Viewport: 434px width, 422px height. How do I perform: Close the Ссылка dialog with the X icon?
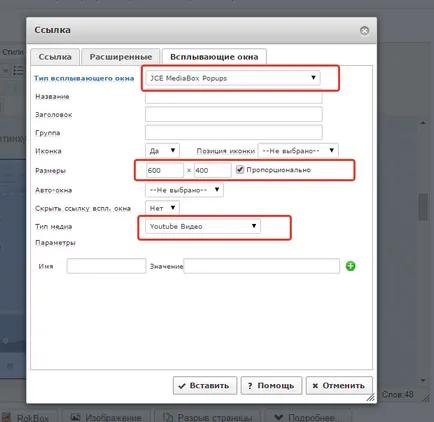[x=364, y=31]
